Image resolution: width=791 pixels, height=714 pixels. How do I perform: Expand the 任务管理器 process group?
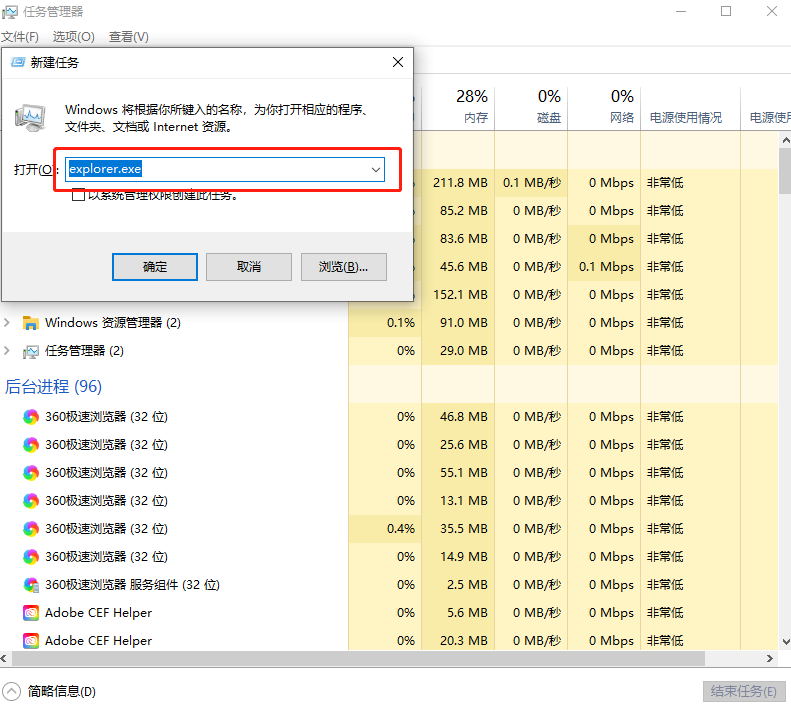[x=8, y=351]
